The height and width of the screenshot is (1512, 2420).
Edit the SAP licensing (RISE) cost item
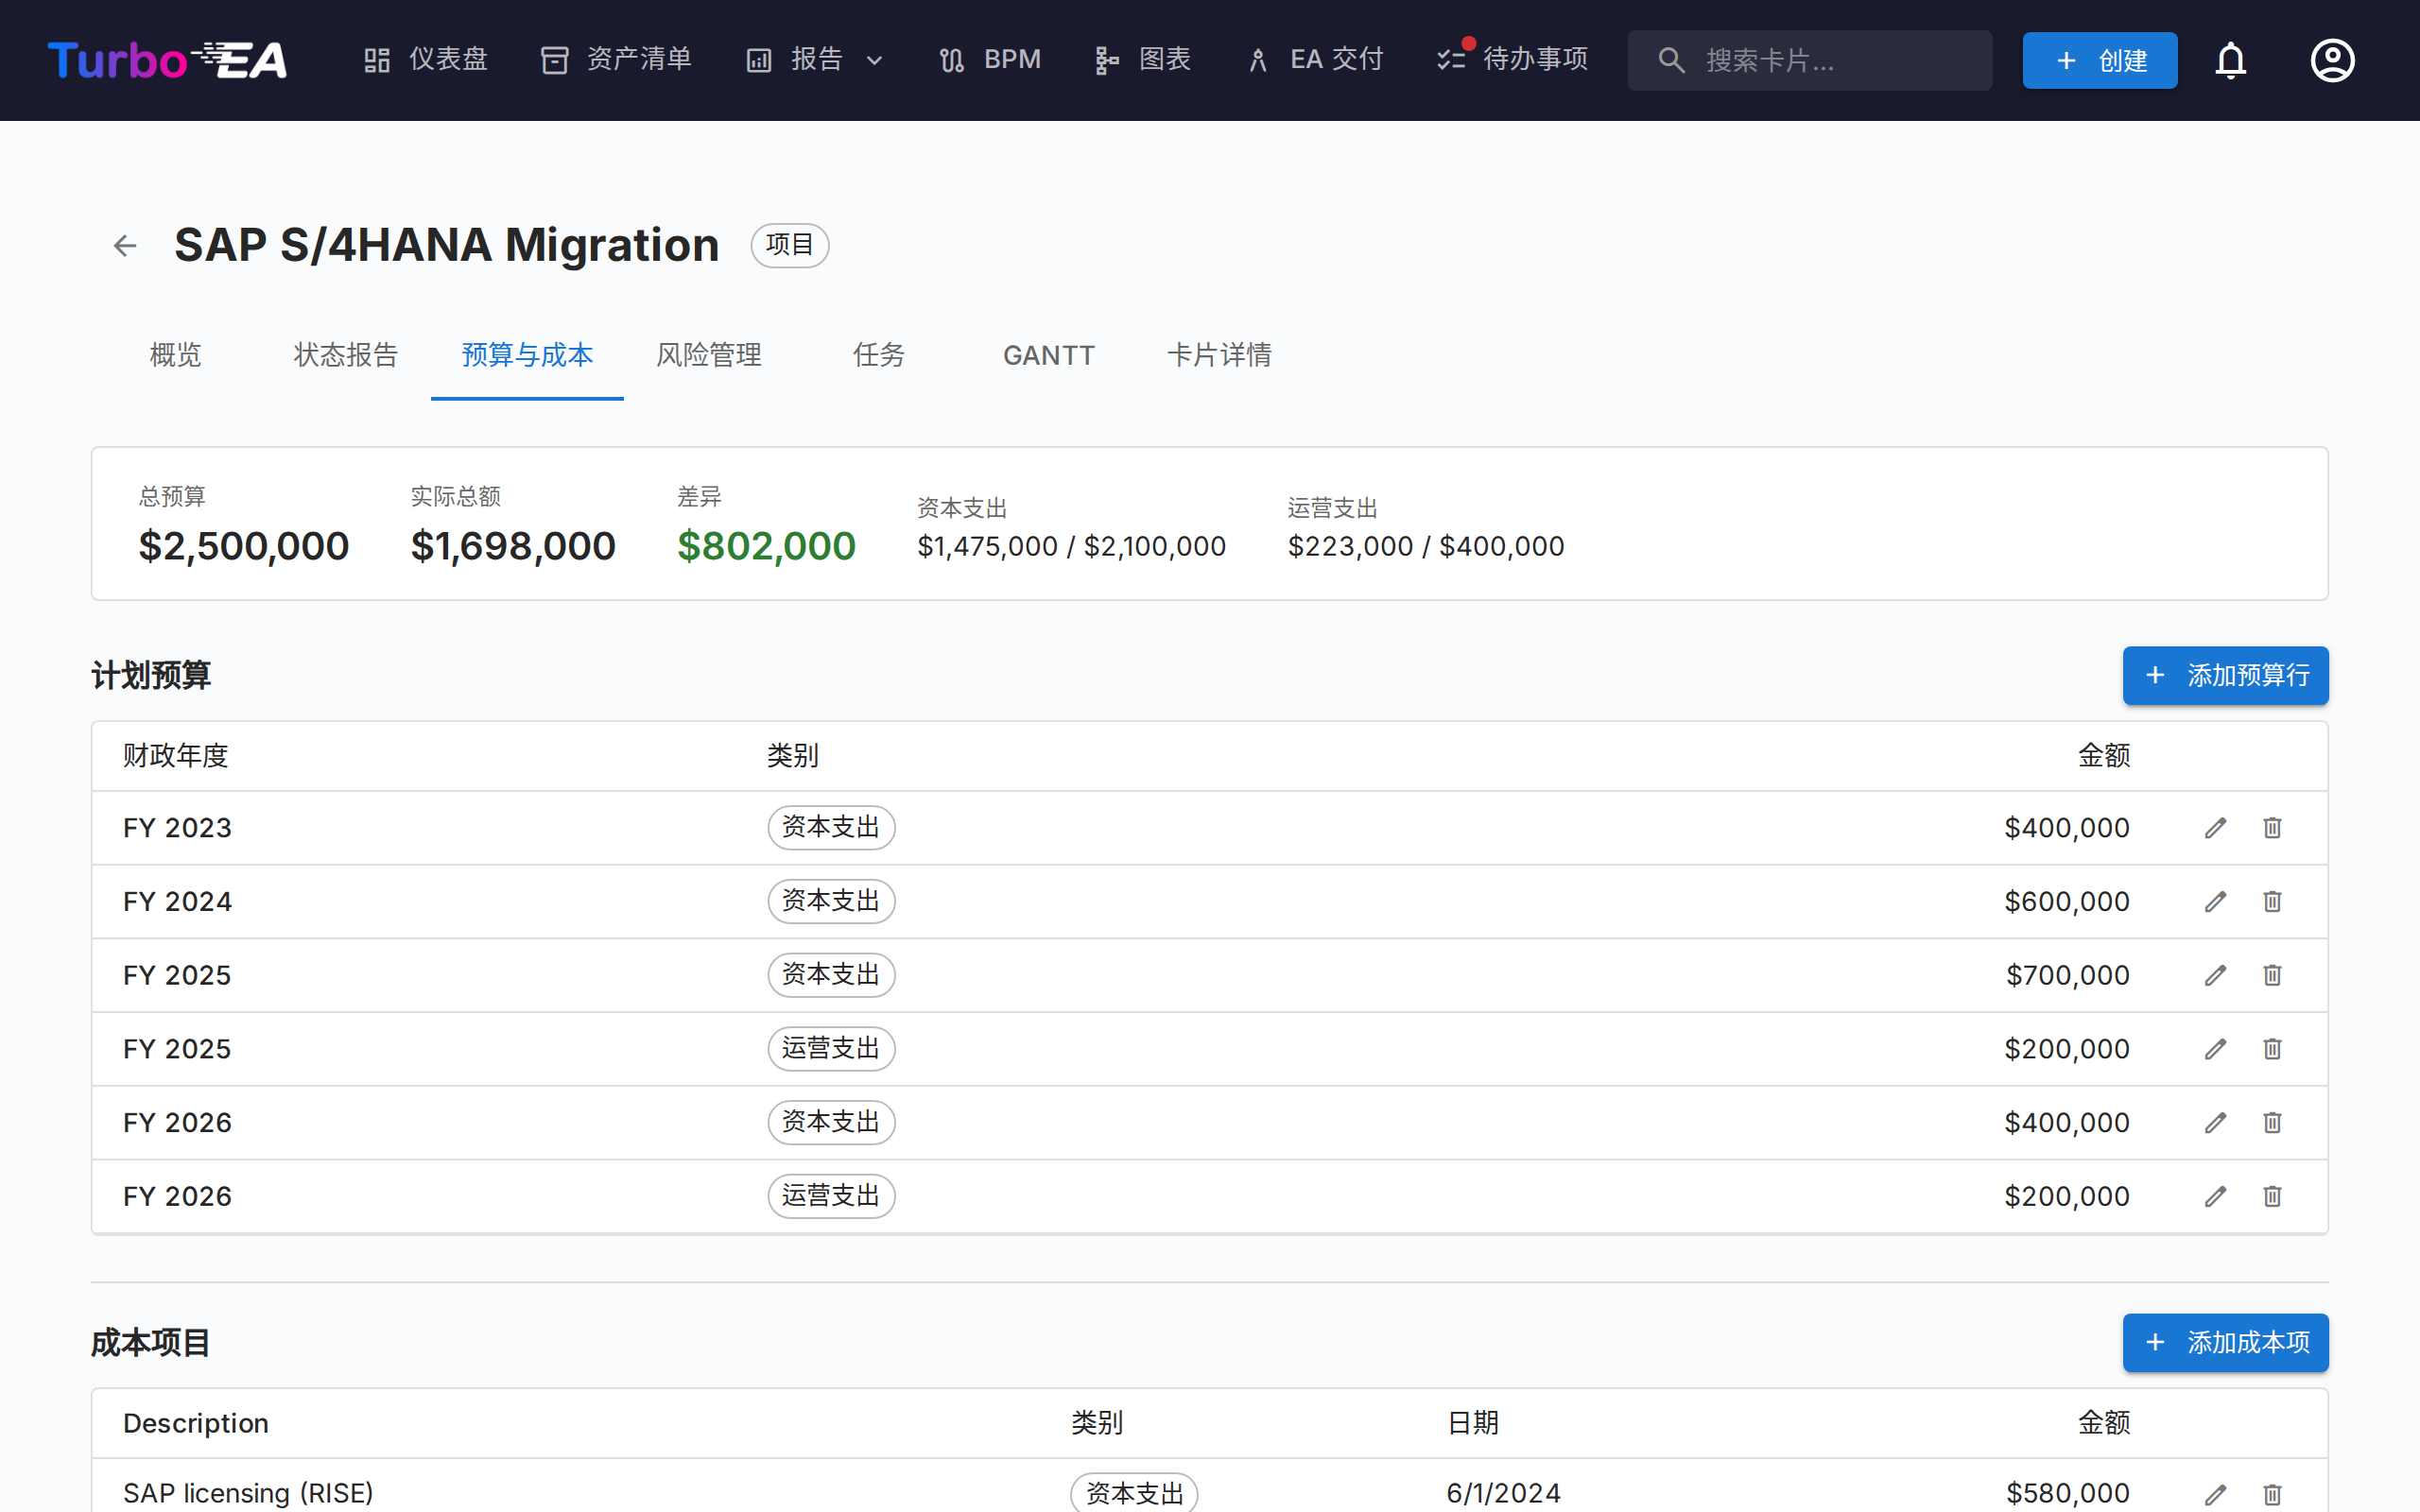click(x=2215, y=1494)
